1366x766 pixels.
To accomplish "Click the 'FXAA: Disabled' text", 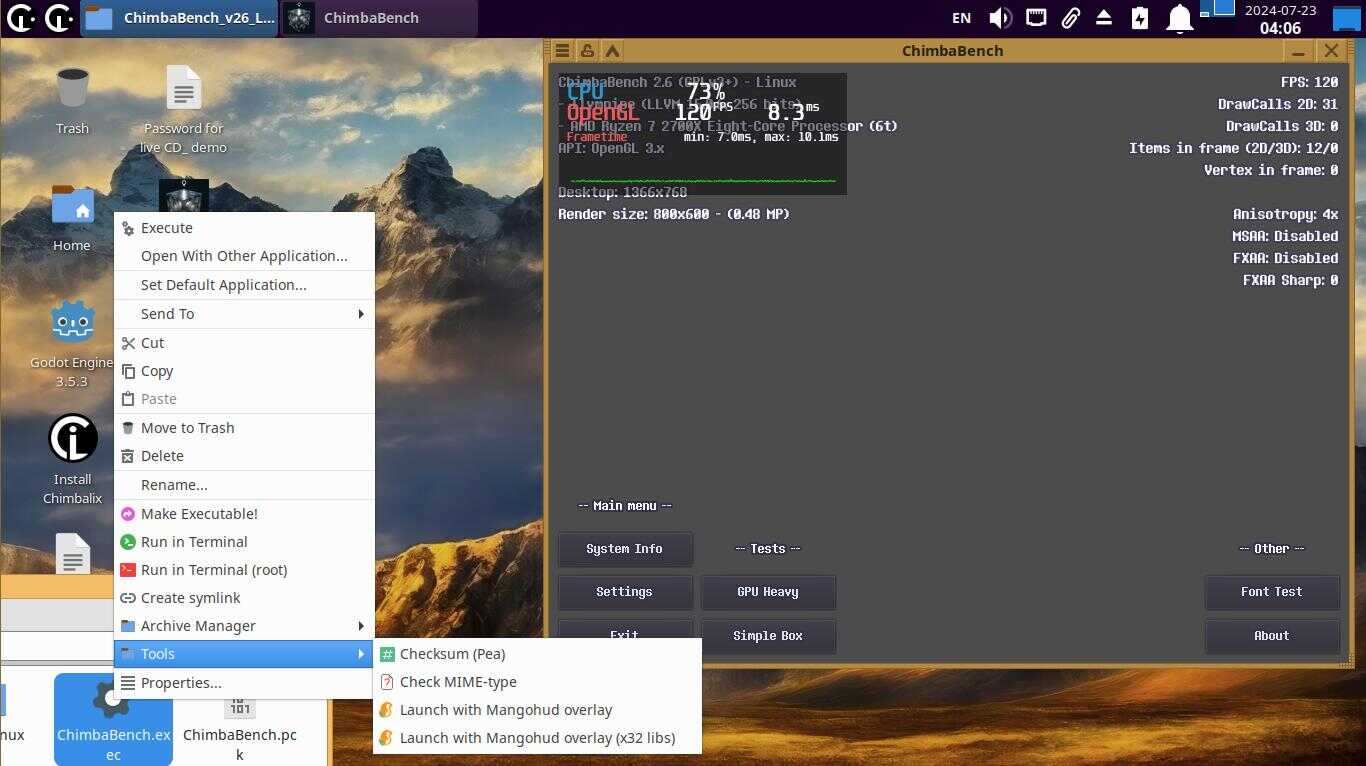I will [1285, 258].
